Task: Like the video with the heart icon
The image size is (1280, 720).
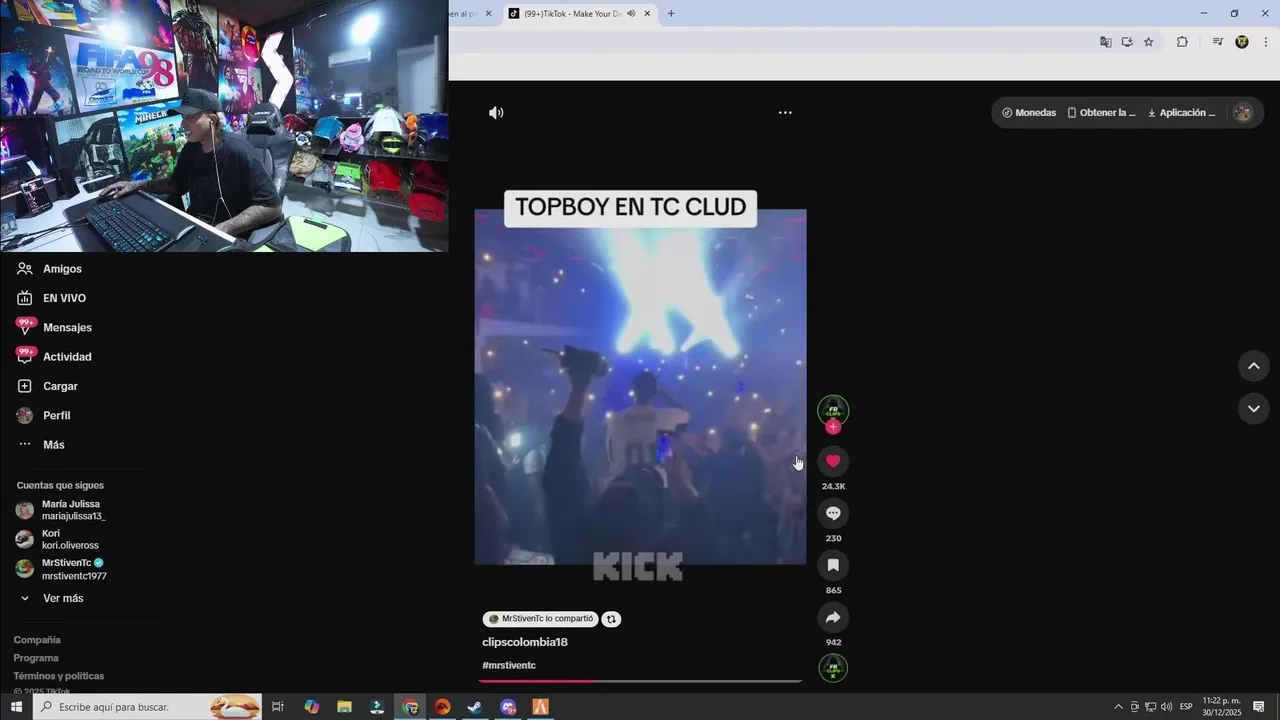Action: pos(833,461)
